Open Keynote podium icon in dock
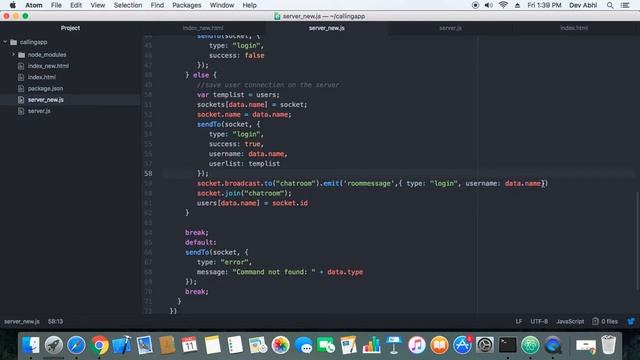The height and width of the screenshot is (360, 640). (394, 345)
